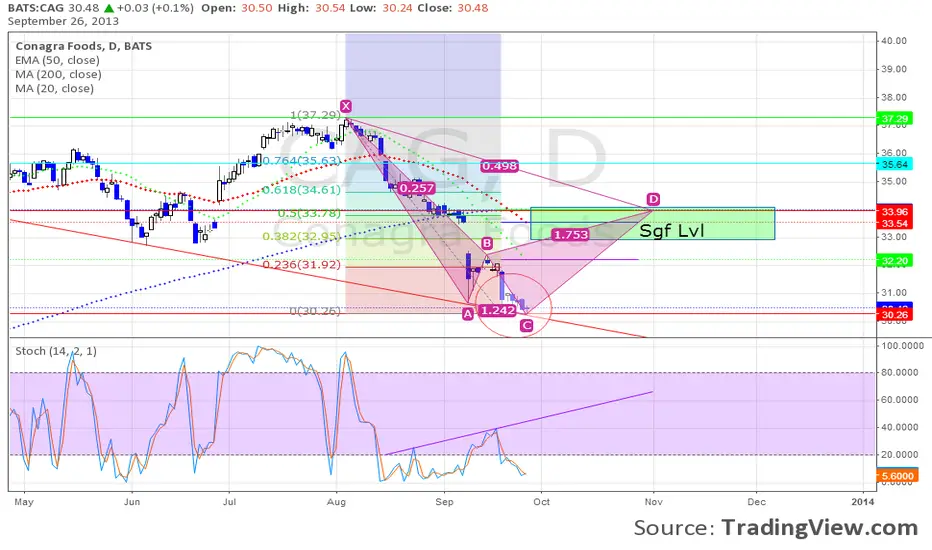Click the red 33.96 price tag
The width and height of the screenshot is (932, 550).
point(895,212)
